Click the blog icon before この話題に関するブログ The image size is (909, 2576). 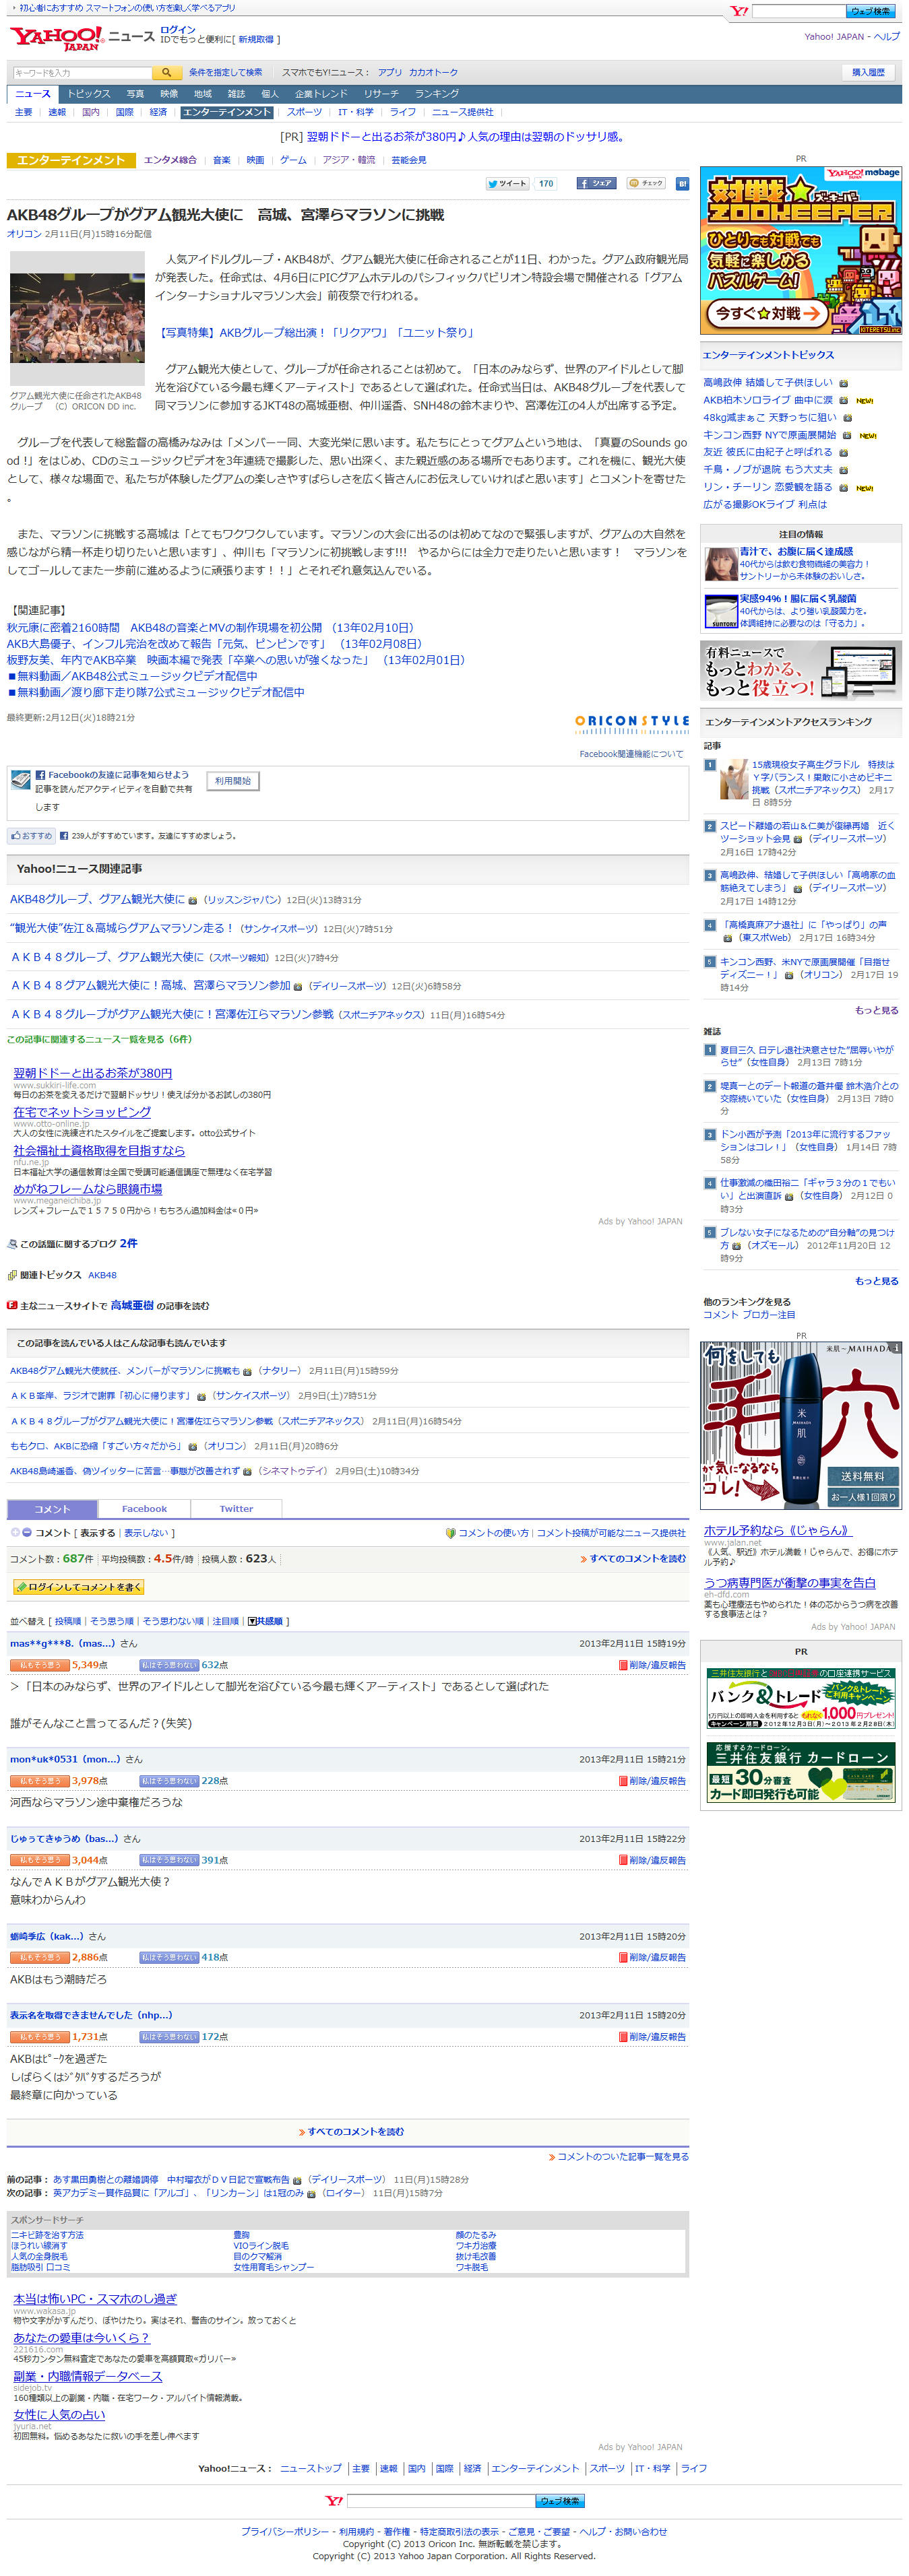tap(12, 1244)
